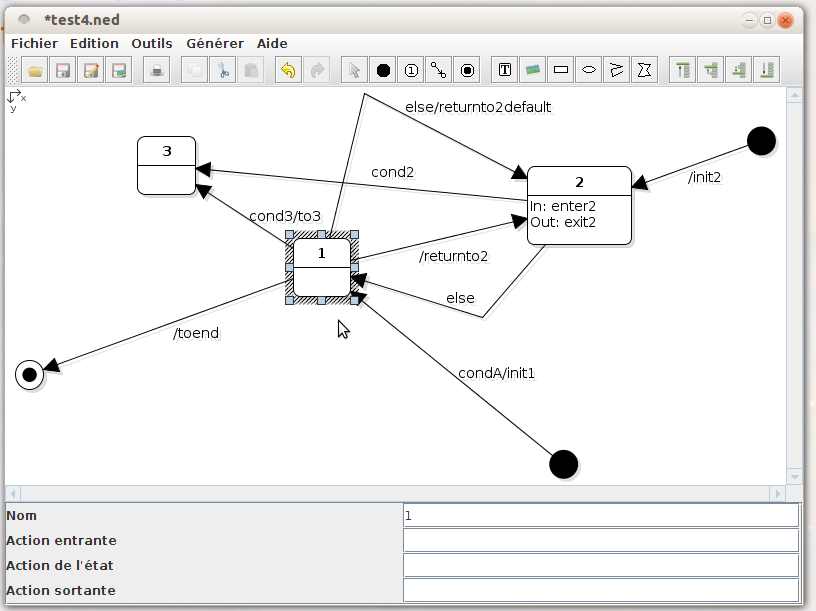The image size is (816, 611).
Task: Save the diagram using Save icon
Action: (62, 70)
